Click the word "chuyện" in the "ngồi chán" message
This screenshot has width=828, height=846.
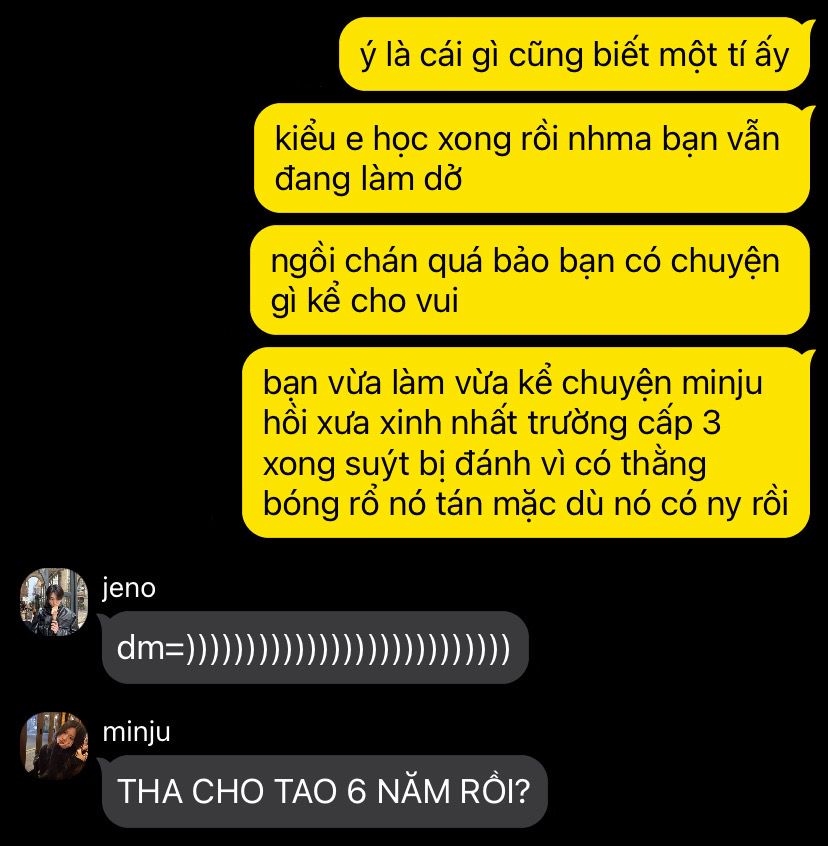[725, 262]
